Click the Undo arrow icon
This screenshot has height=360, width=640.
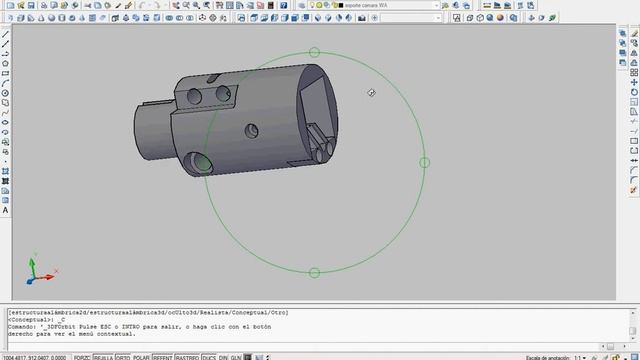pos(142,5)
